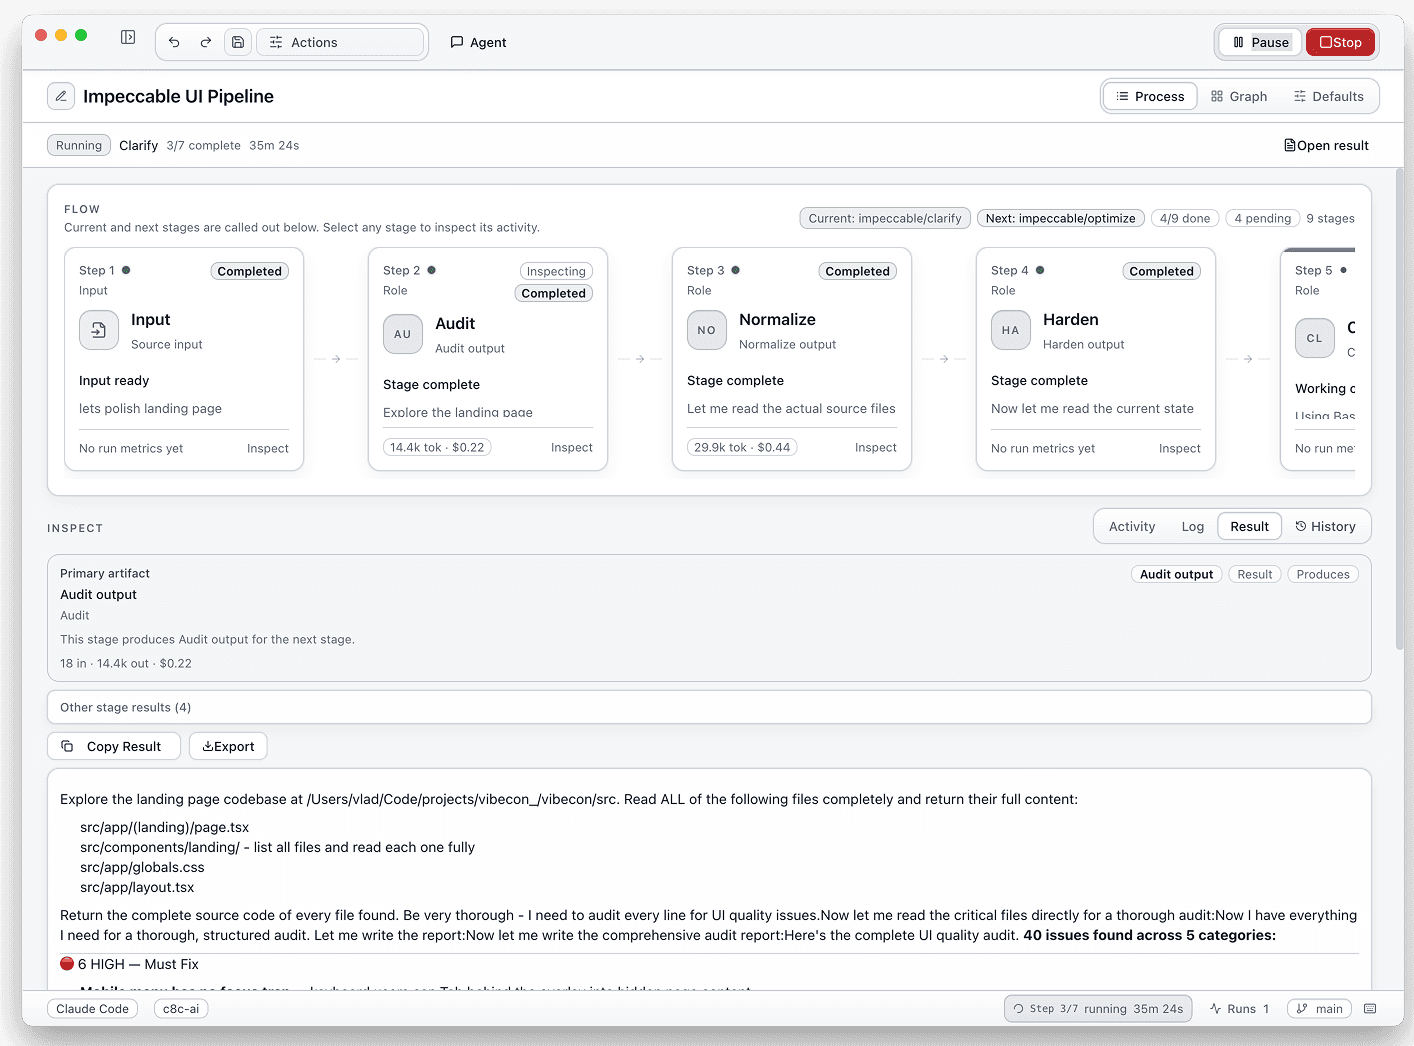The width and height of the screenshot is (1414, 1046).
Task: Open the Agent chat panel
Action: pyautogui.click(x=478, y=42)
